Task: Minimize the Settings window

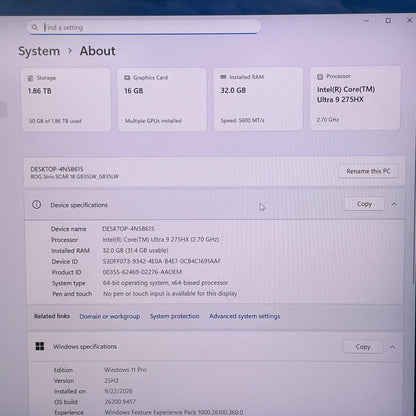Action: 367,21
